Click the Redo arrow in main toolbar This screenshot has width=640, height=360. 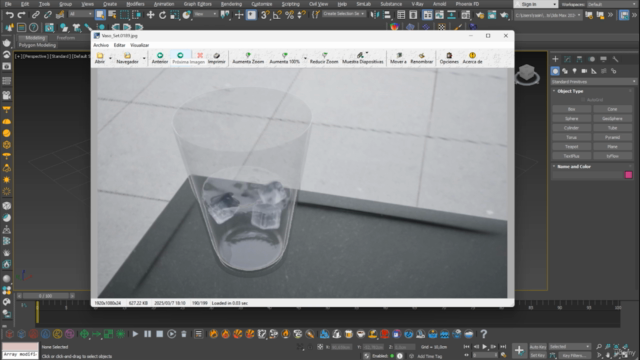click(x=21, y=15)
